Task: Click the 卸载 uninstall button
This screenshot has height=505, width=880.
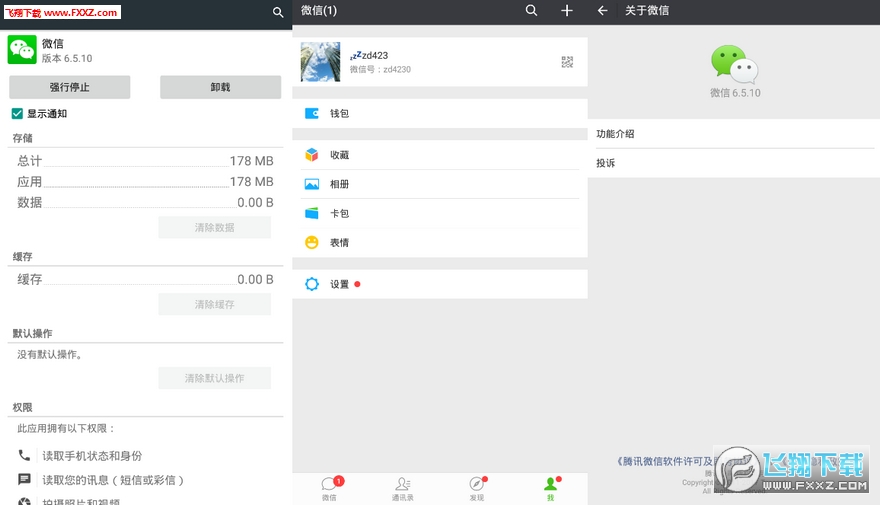Action: coord(221,87)
